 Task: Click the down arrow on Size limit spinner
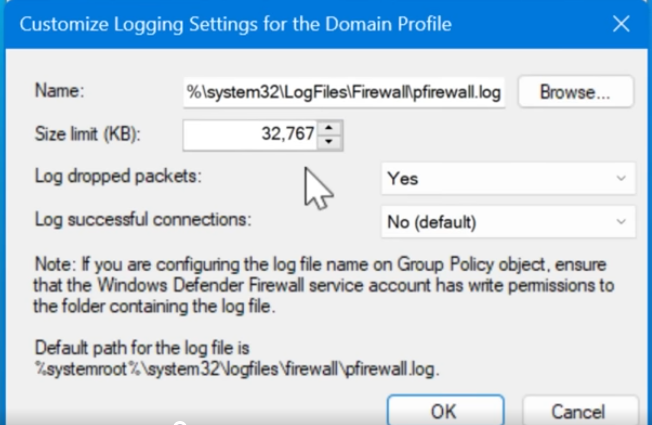pos(331,142)
